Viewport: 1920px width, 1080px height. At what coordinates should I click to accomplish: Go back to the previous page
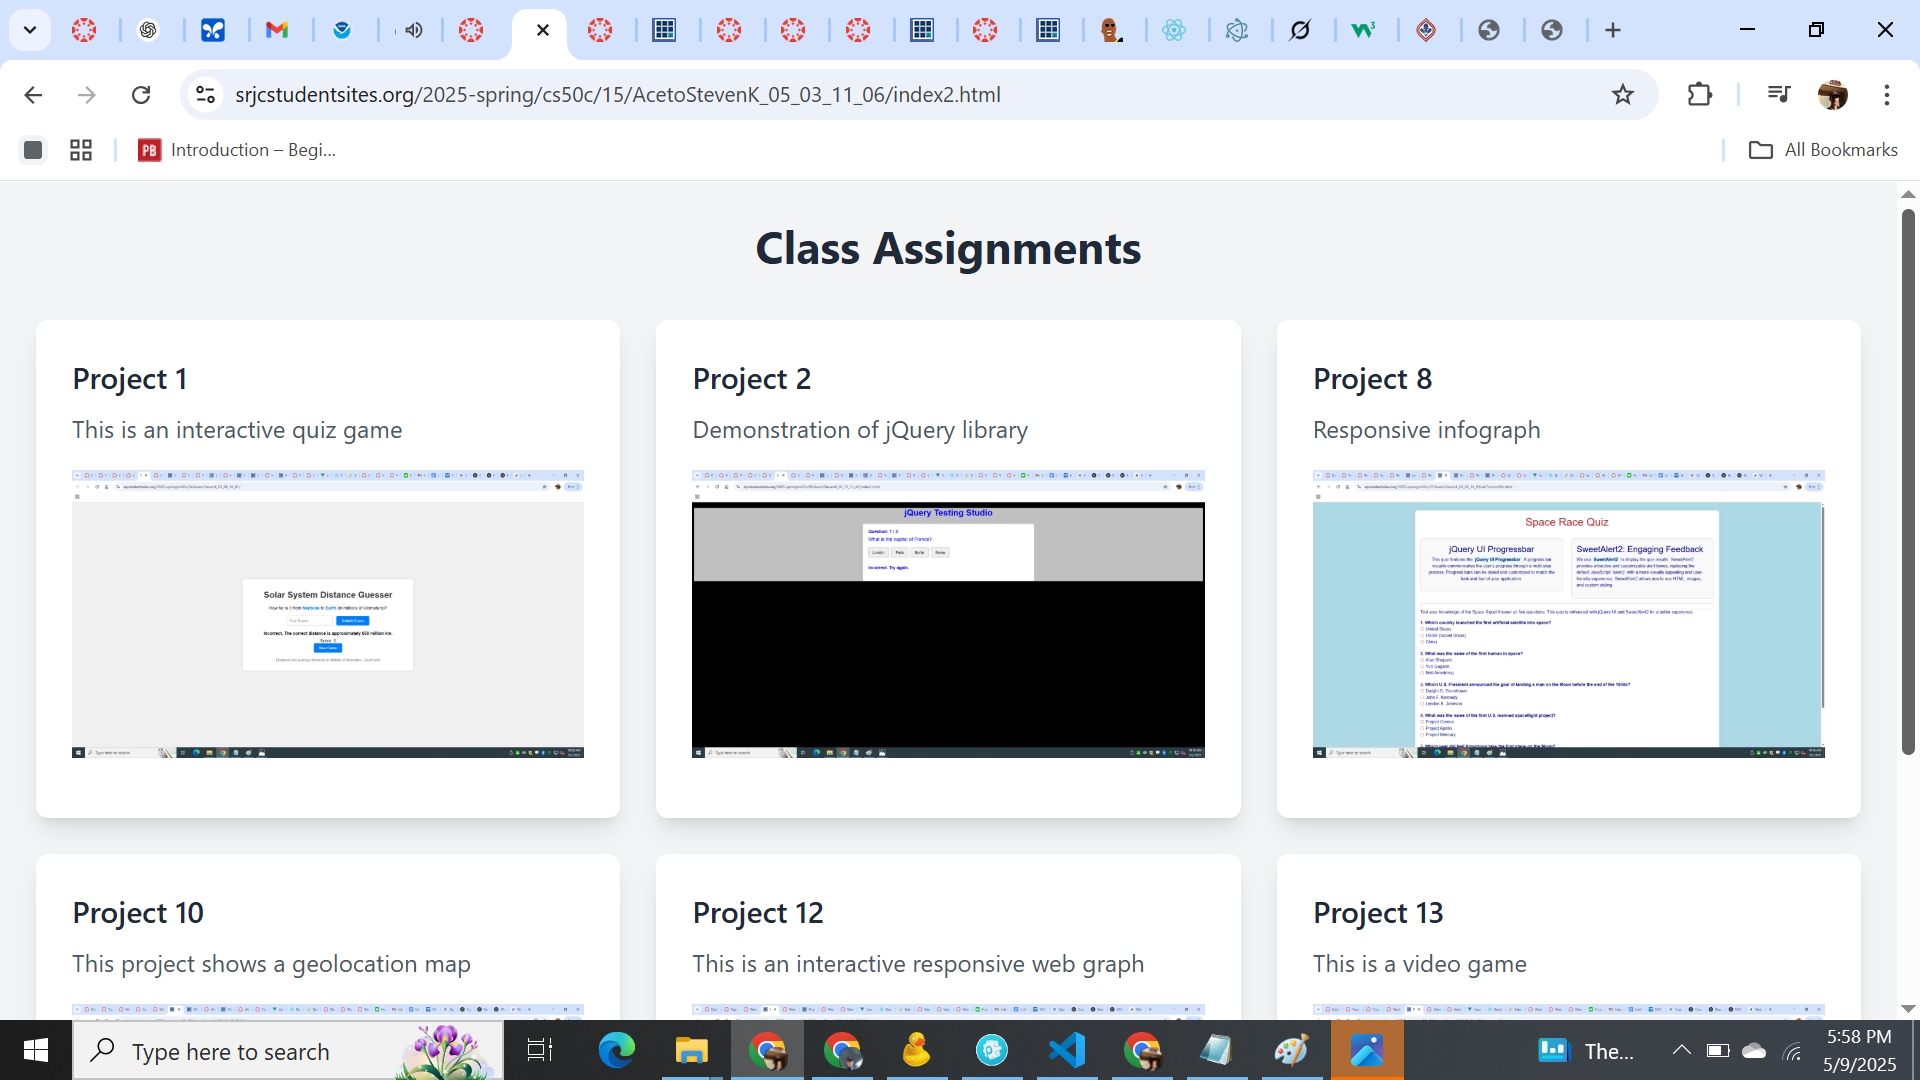pyautogui.click(x=33, y=94)
